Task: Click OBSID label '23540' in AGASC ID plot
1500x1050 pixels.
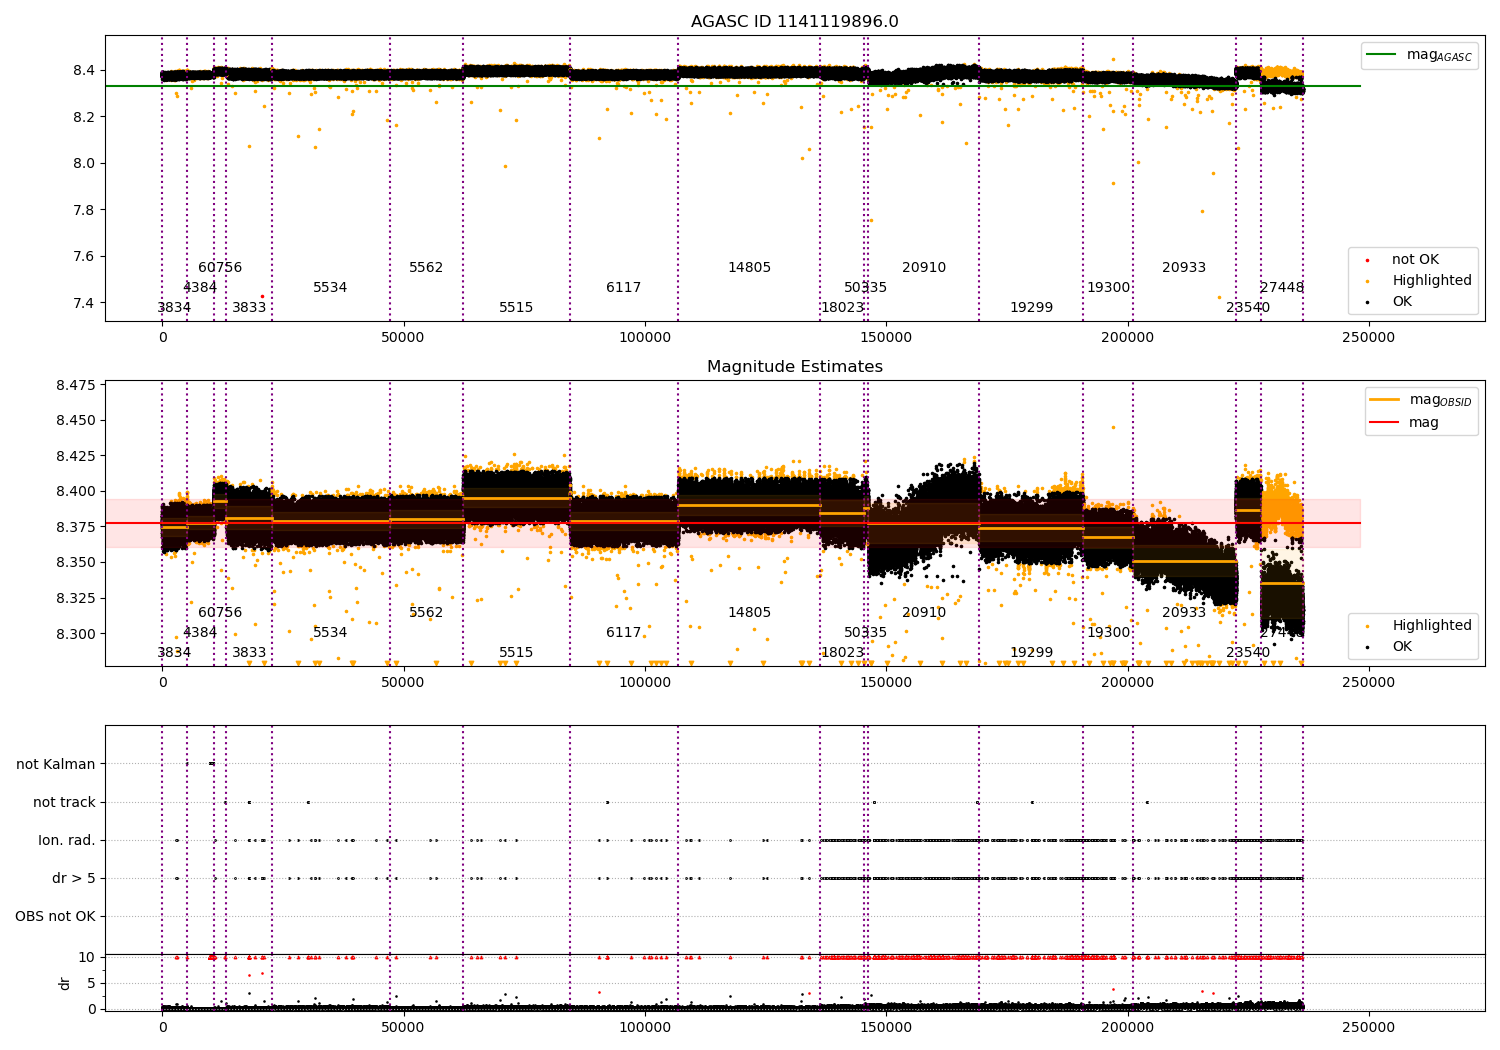Action: tap(1248, 308)
